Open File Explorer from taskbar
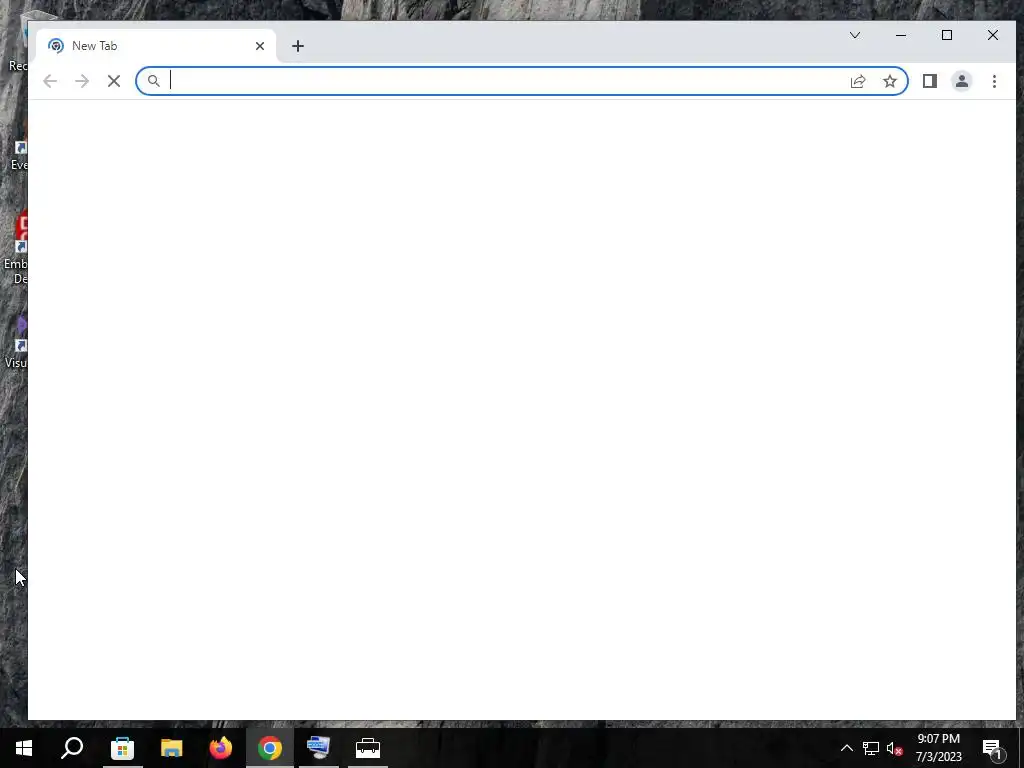 coord(172,748)
